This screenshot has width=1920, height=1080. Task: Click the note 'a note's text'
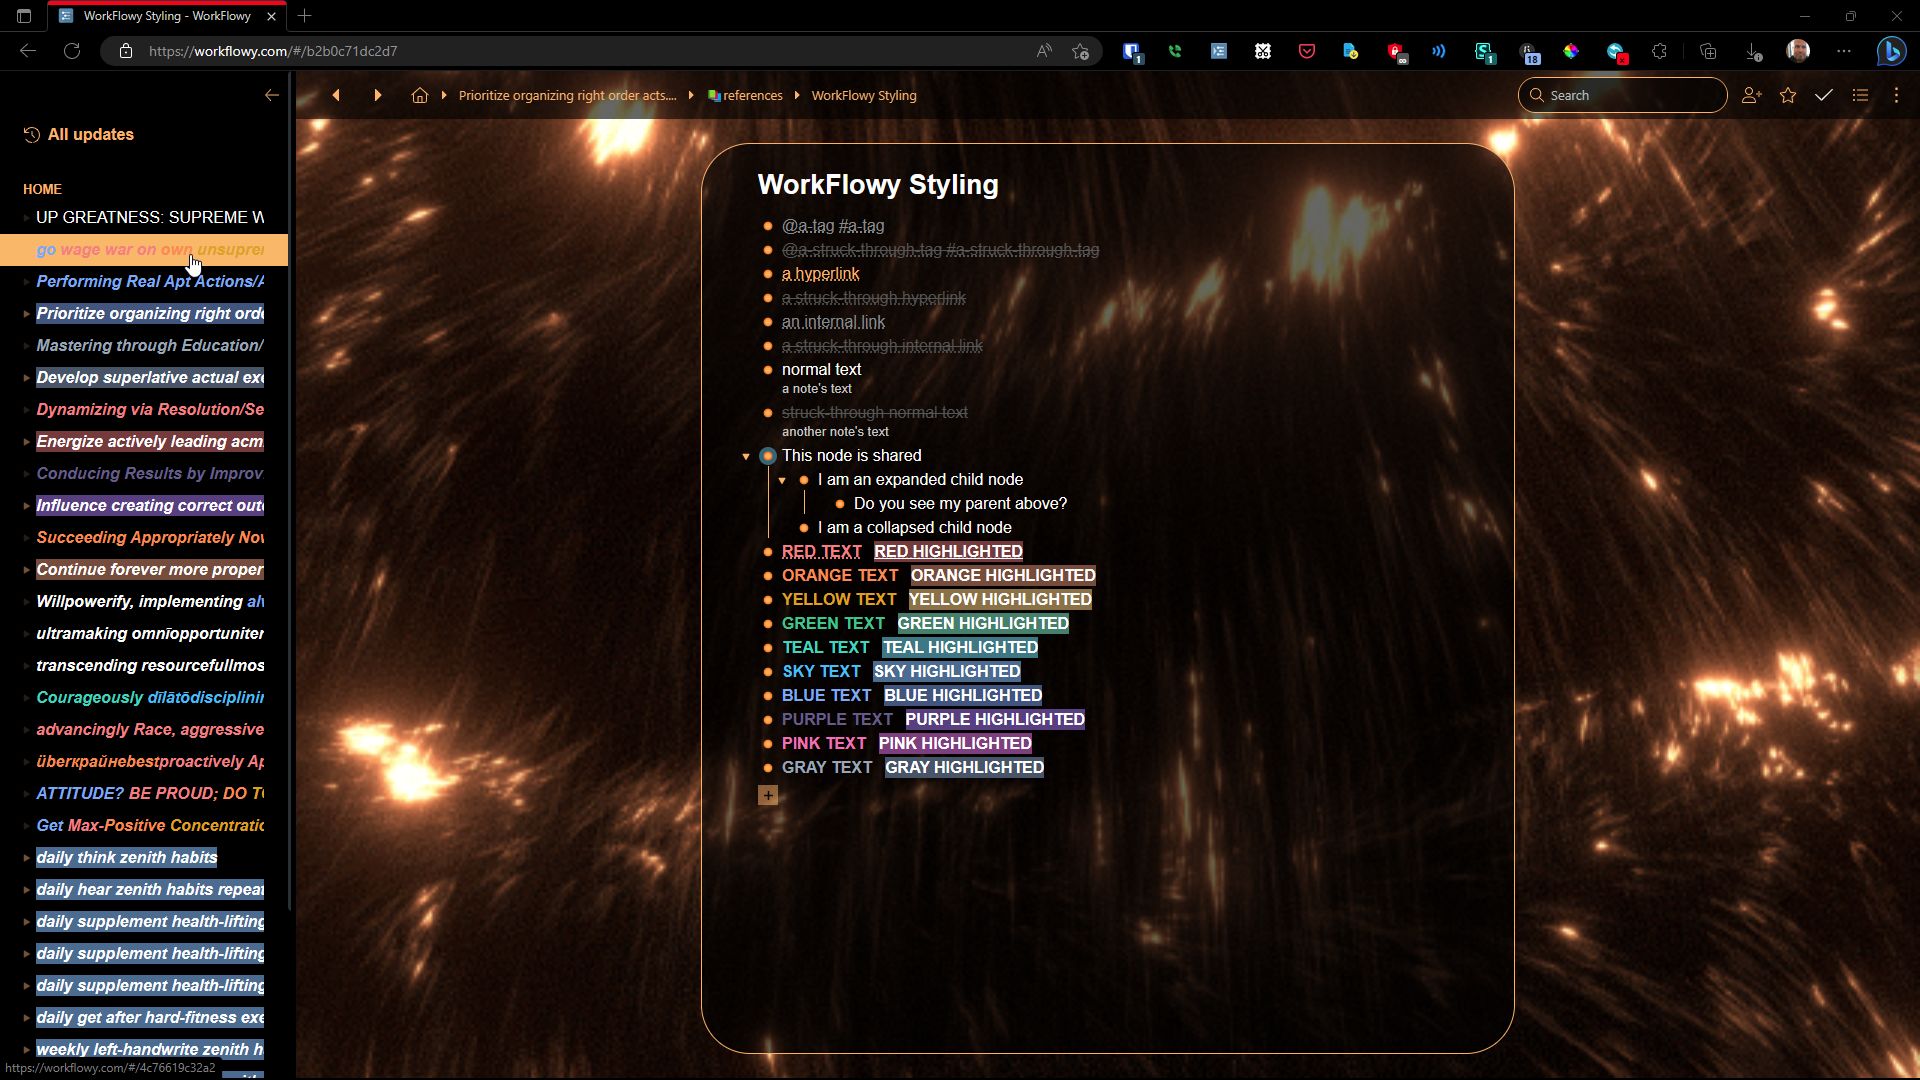817,389
